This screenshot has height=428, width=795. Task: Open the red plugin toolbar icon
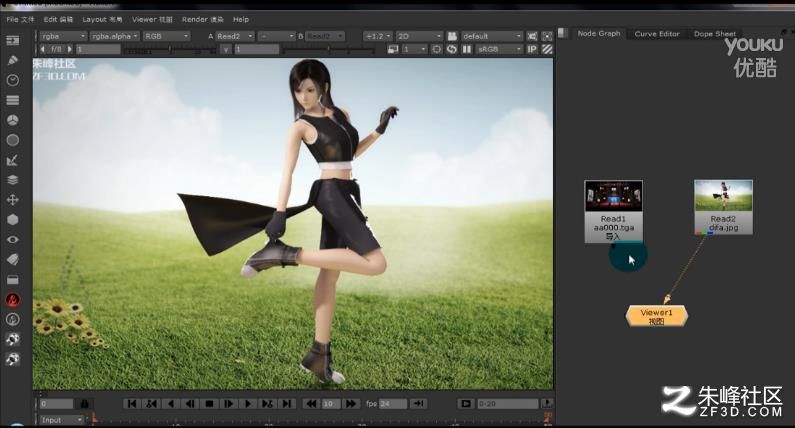[x=13, y=299]
